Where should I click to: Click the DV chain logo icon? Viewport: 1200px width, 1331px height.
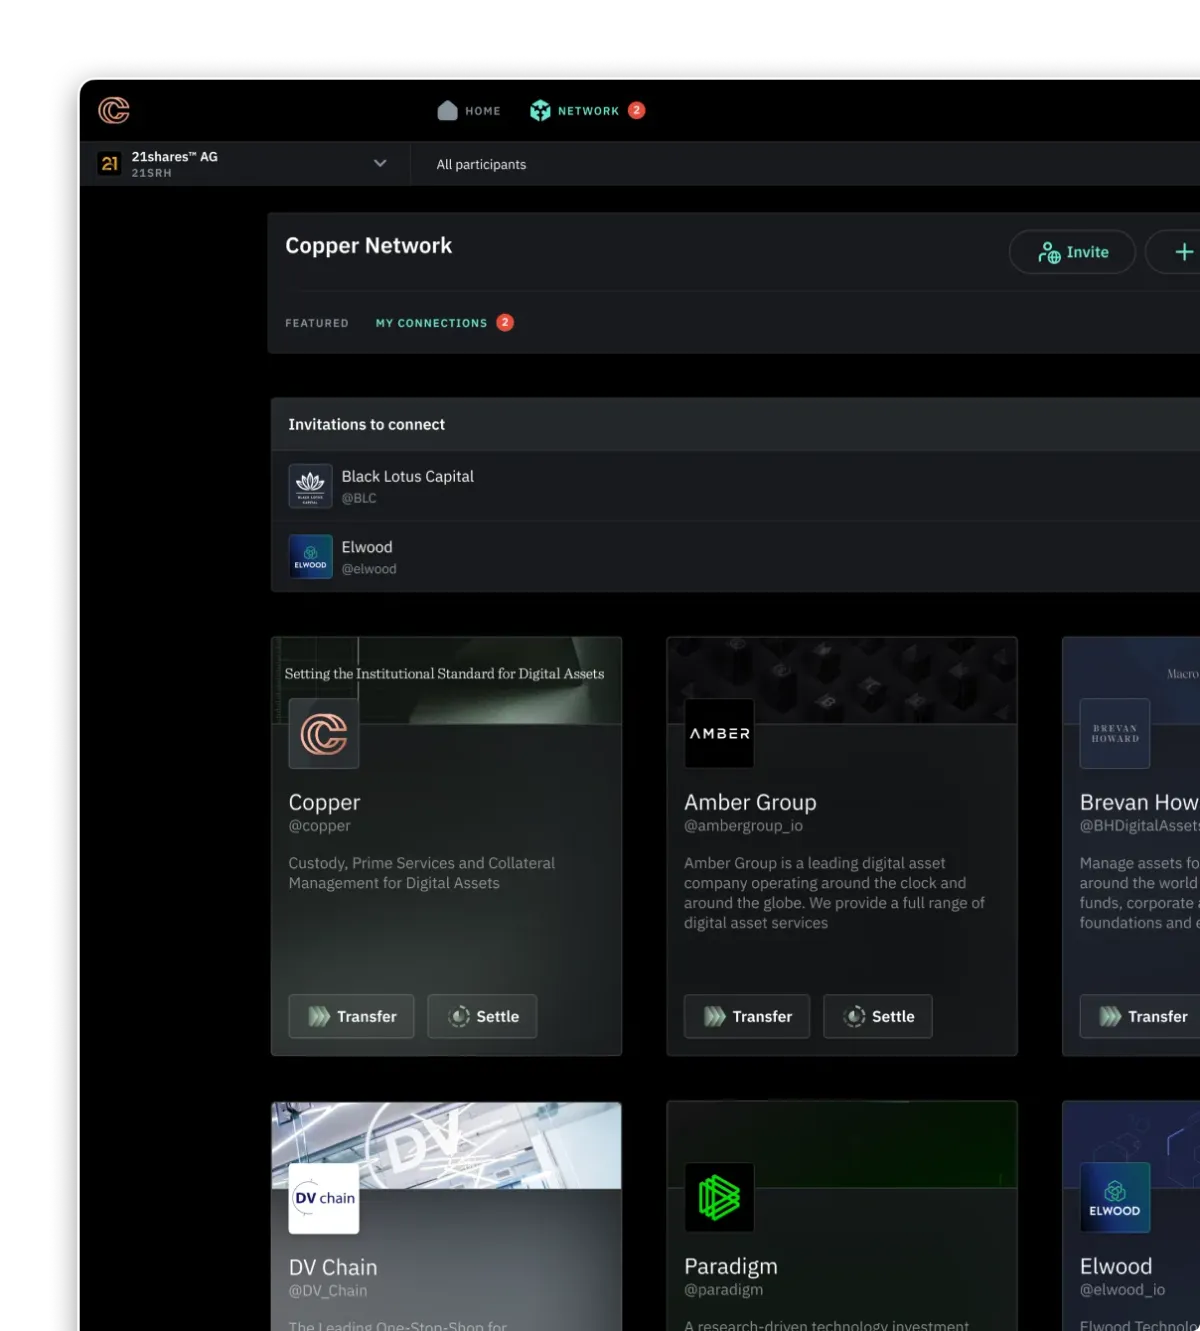click(324, 1198)
